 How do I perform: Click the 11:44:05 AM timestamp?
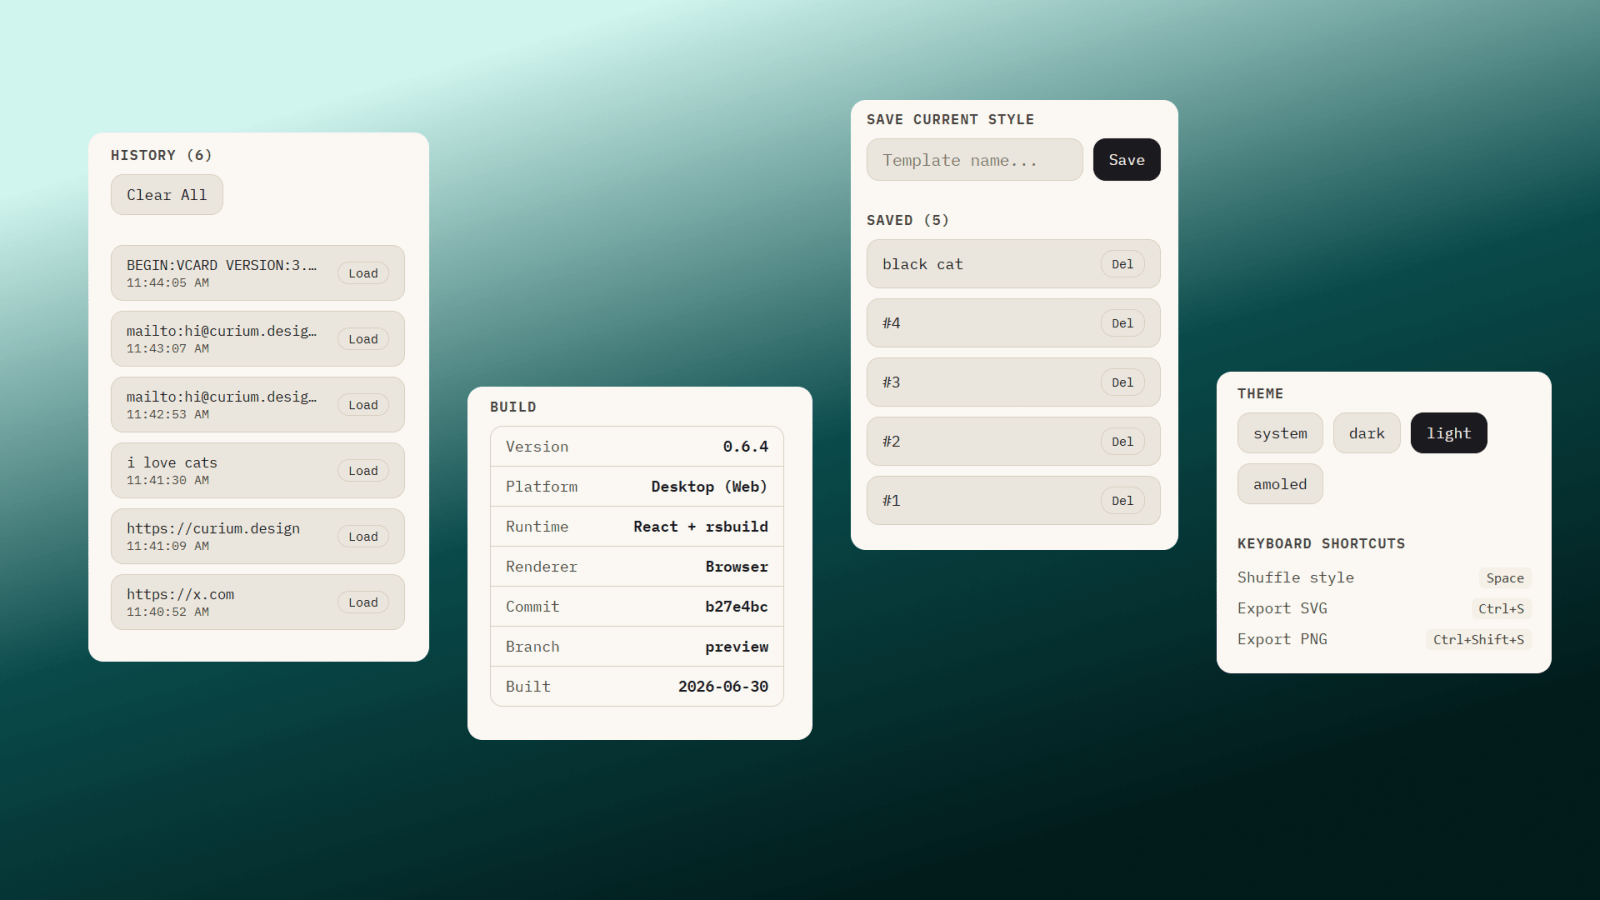(168, 283)
